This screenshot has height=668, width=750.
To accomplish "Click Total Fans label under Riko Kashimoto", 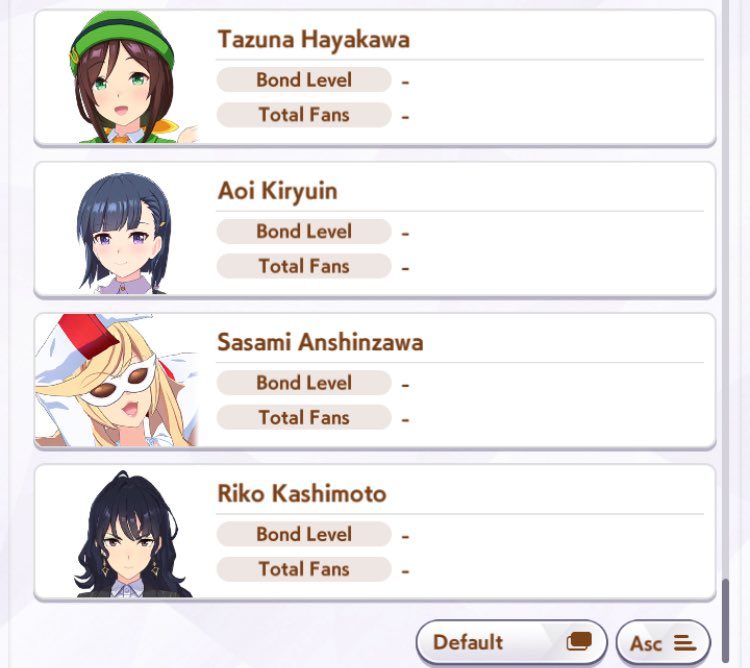I will click(304, 569).
